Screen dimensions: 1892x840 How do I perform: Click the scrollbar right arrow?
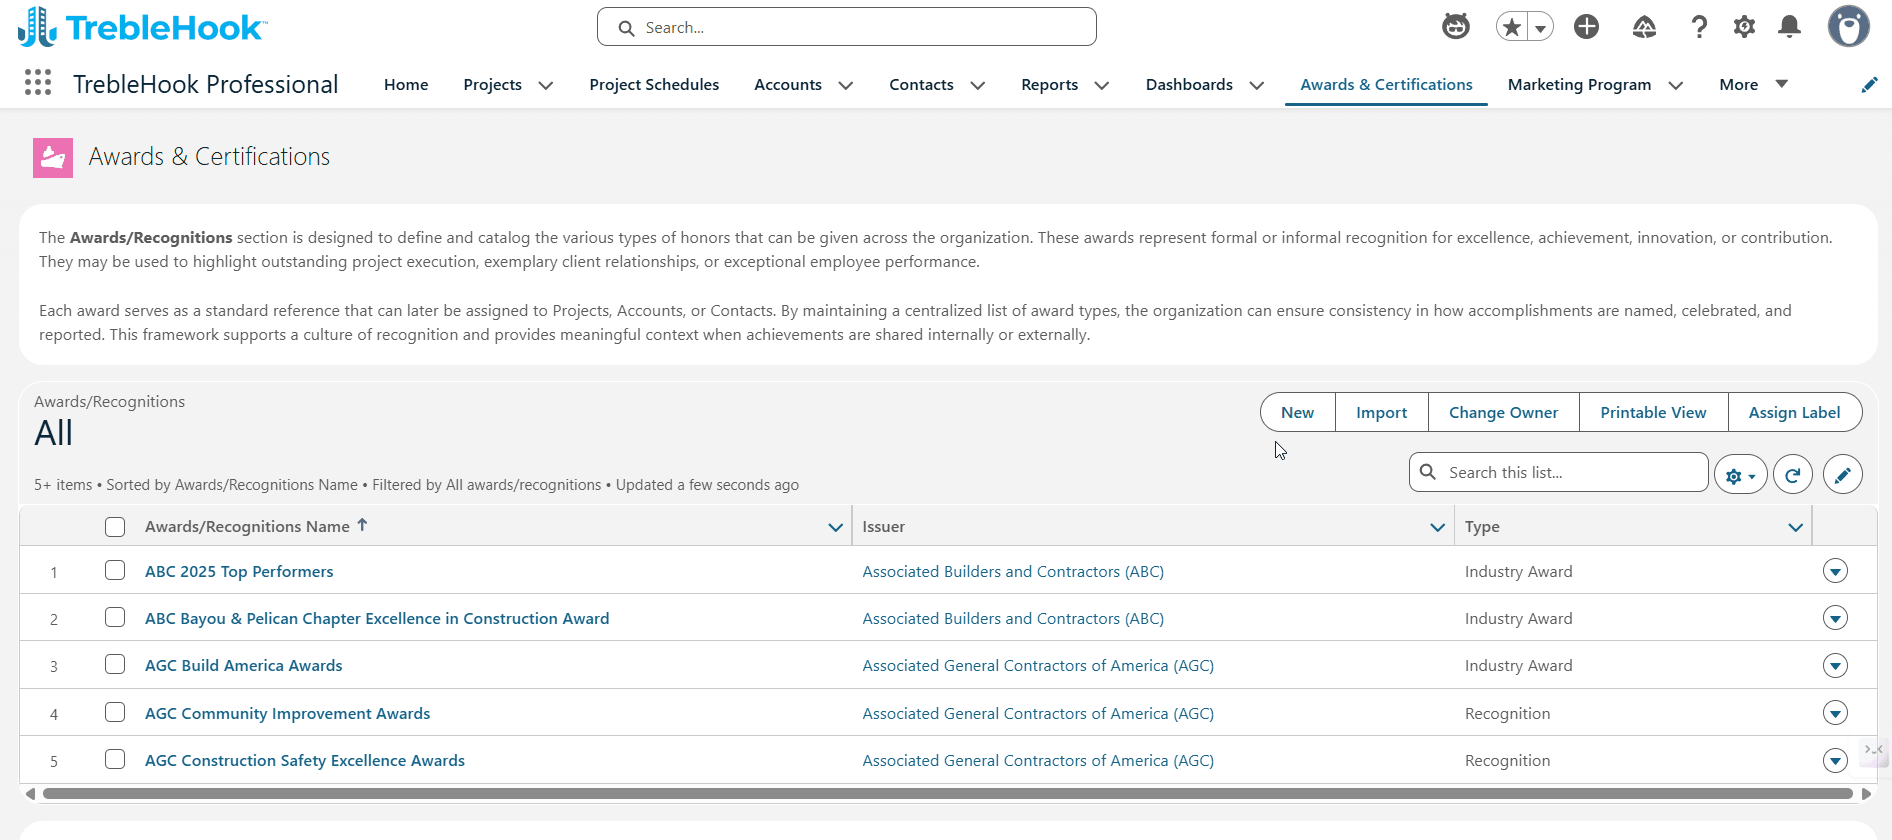[x=1866, y=794]
